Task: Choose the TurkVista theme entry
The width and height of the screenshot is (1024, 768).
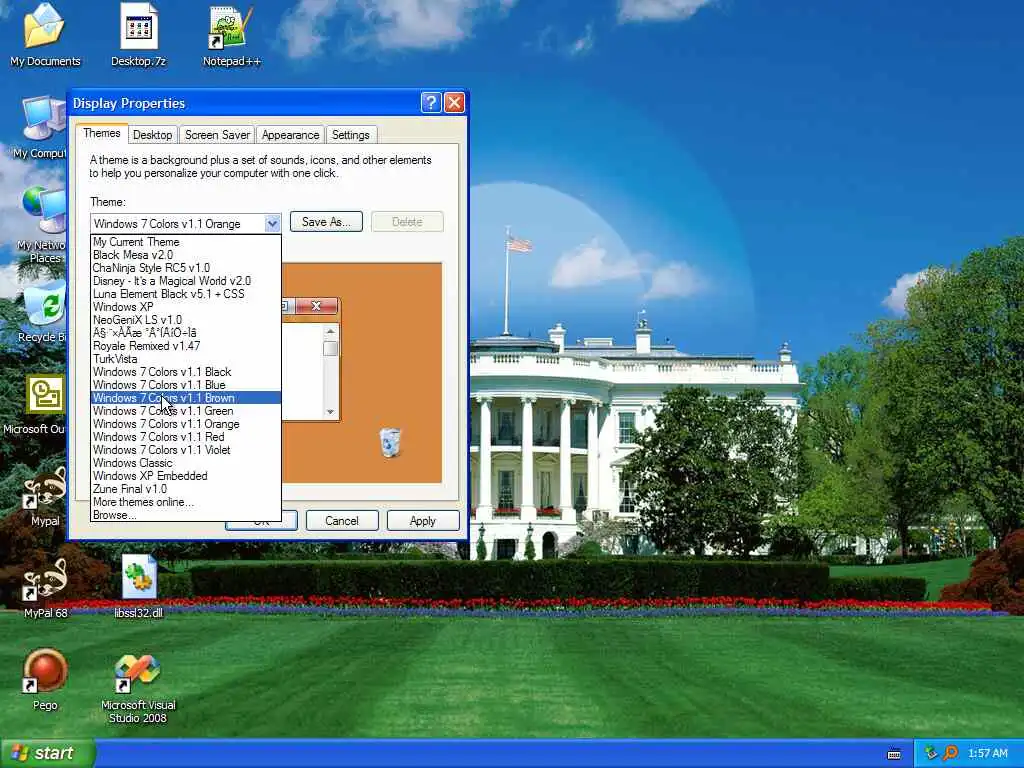Action: (185, 359)
